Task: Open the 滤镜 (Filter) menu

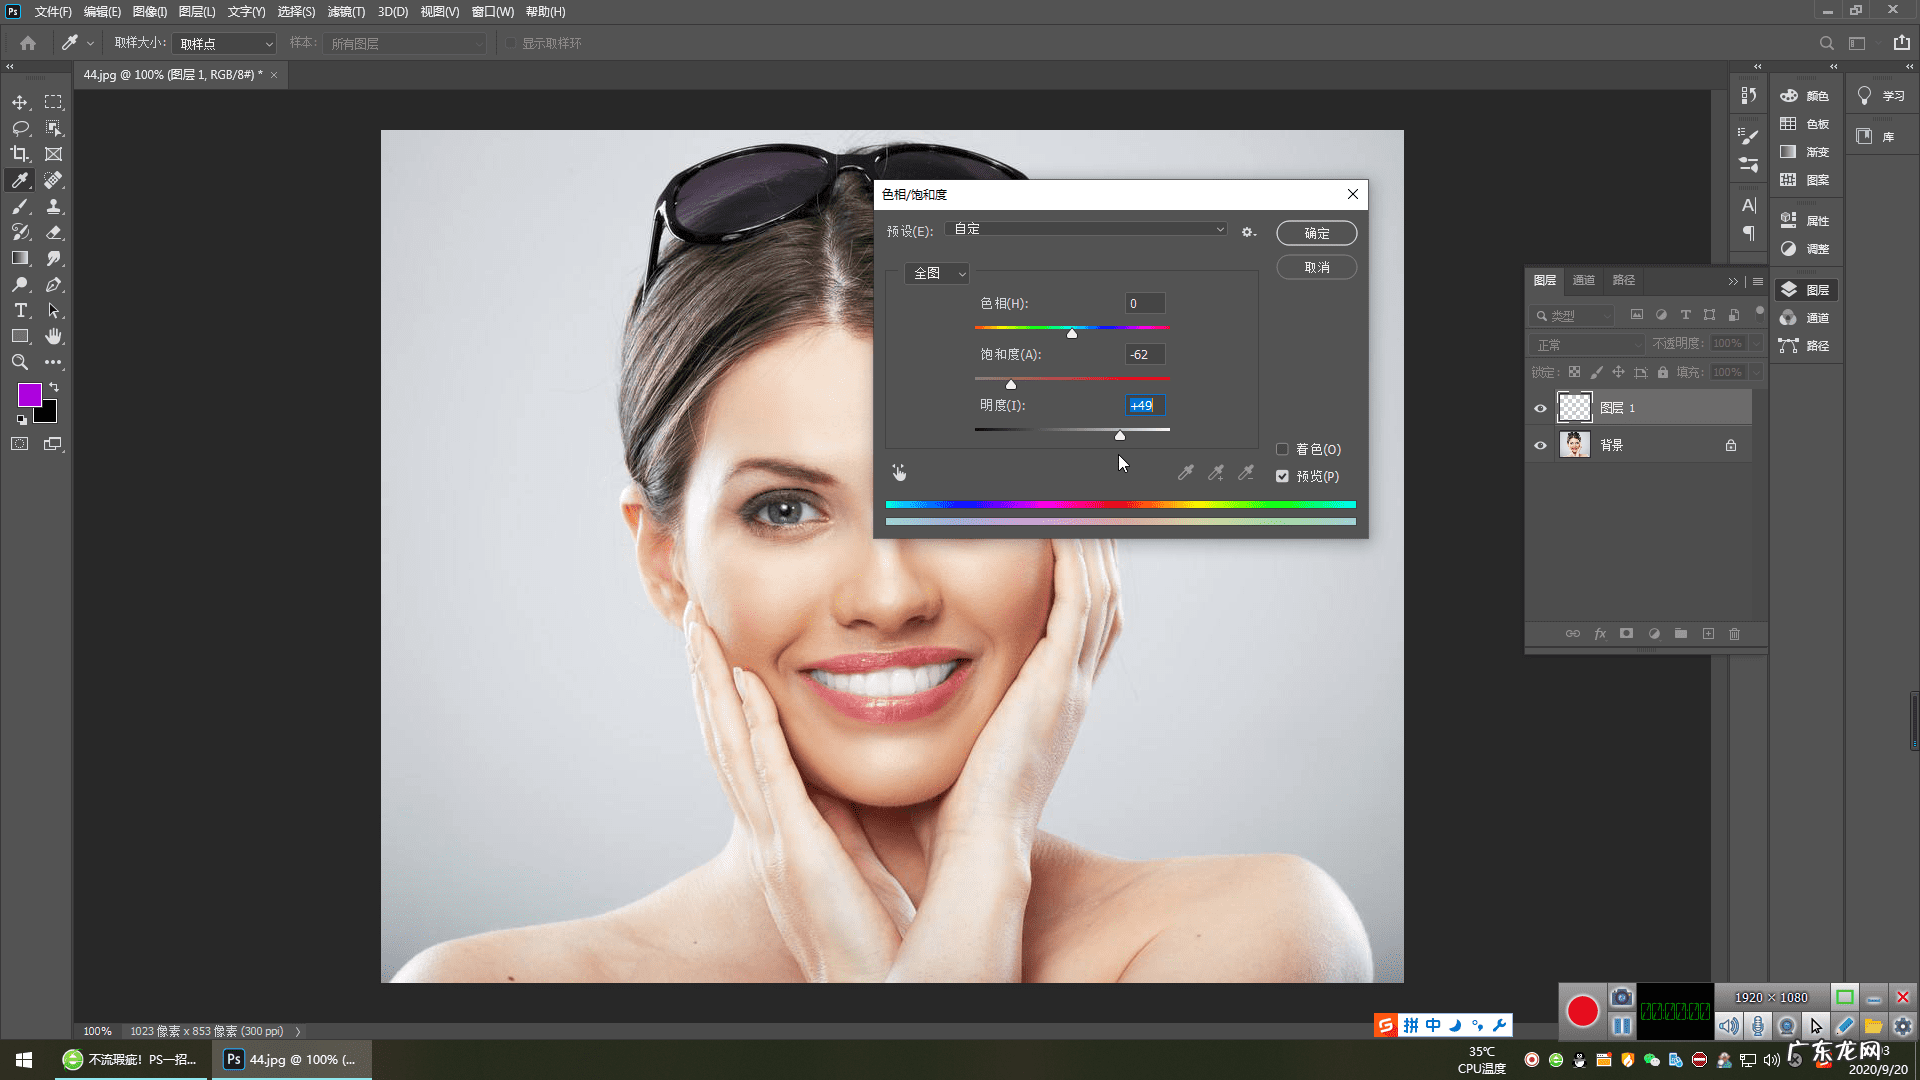Action: 346,12
